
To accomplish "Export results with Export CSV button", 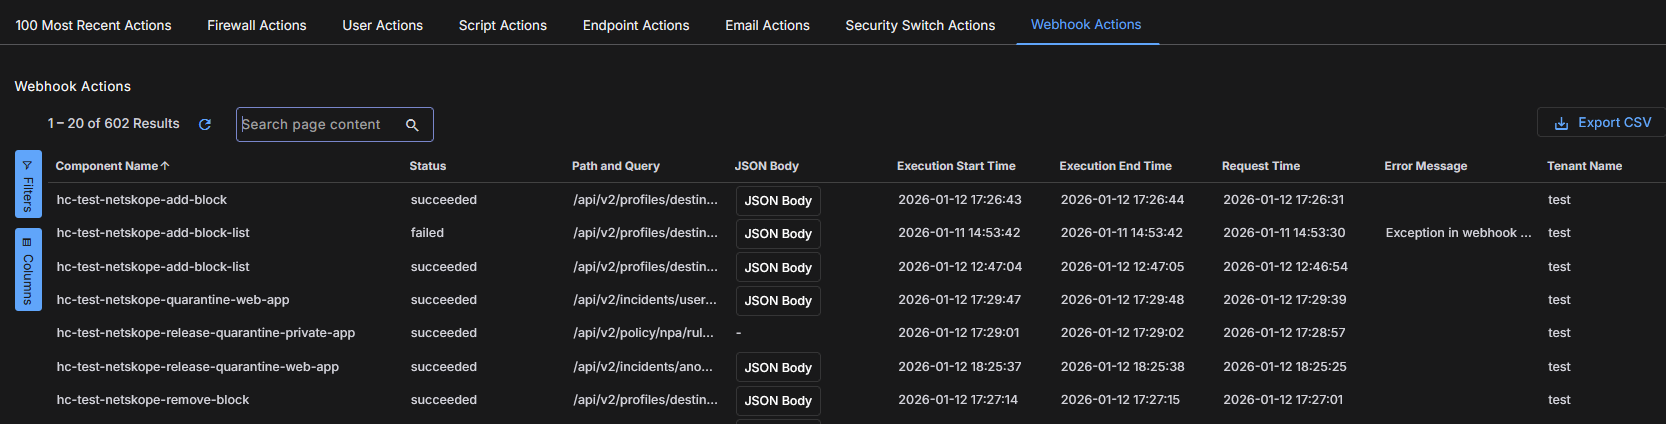I will 1602,123.
